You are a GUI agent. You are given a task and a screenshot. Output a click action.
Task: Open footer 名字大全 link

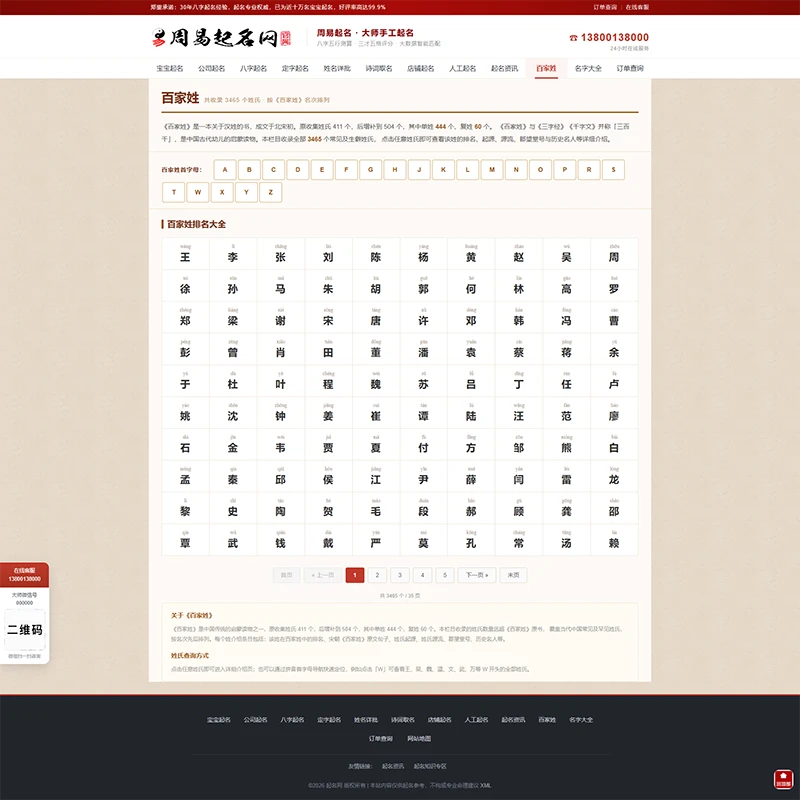point(581,719)
